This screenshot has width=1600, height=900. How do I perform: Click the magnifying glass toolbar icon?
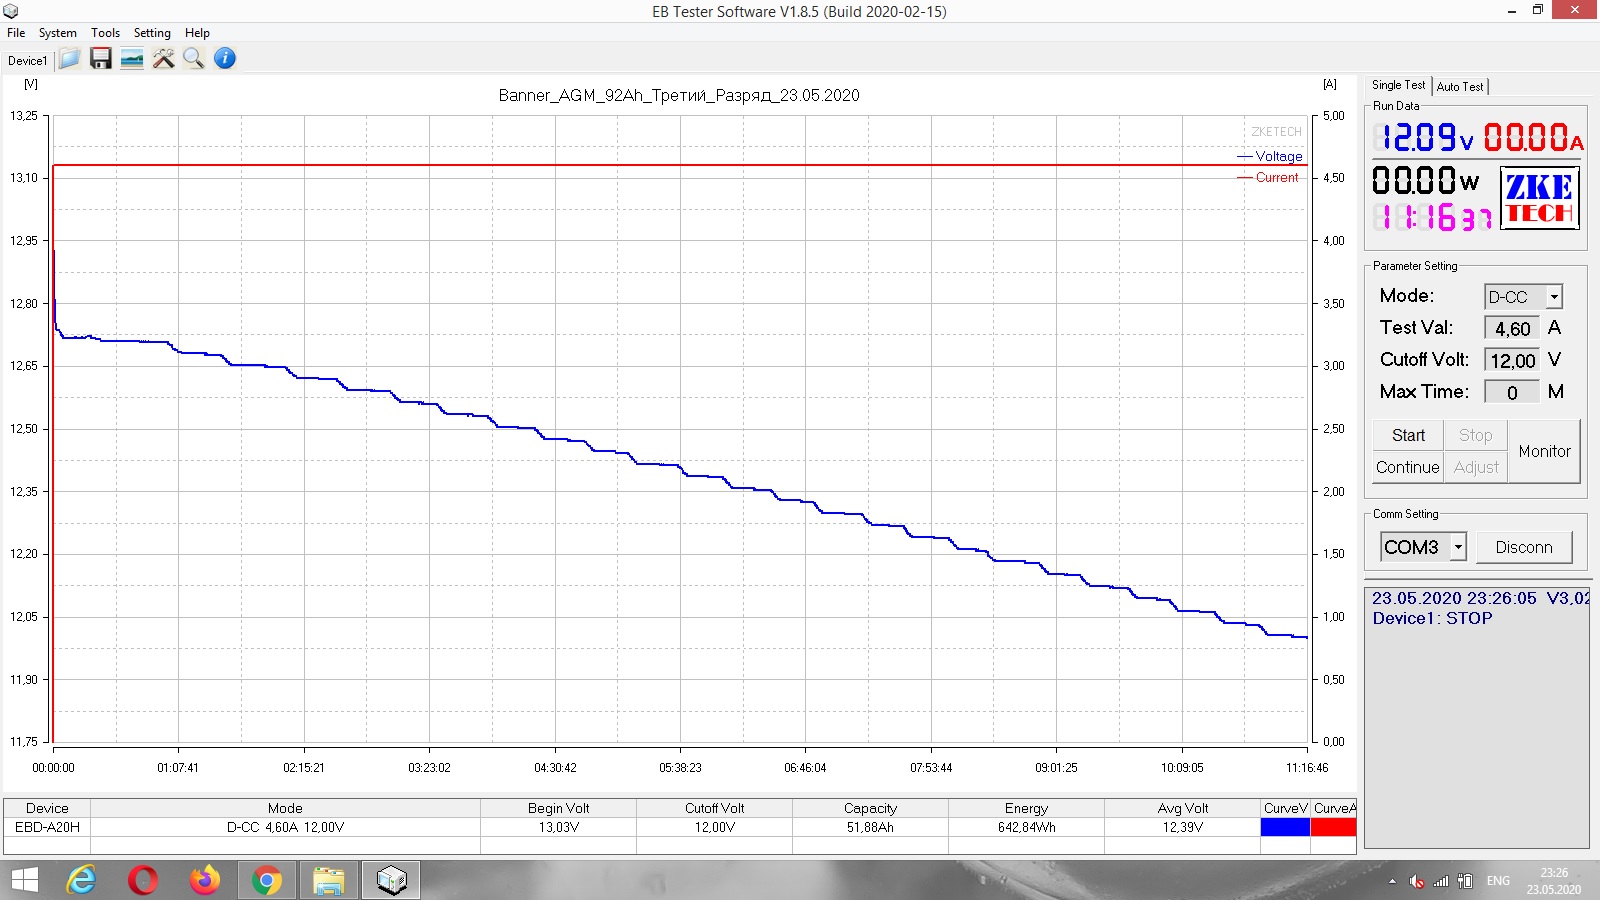coord(194,59)
